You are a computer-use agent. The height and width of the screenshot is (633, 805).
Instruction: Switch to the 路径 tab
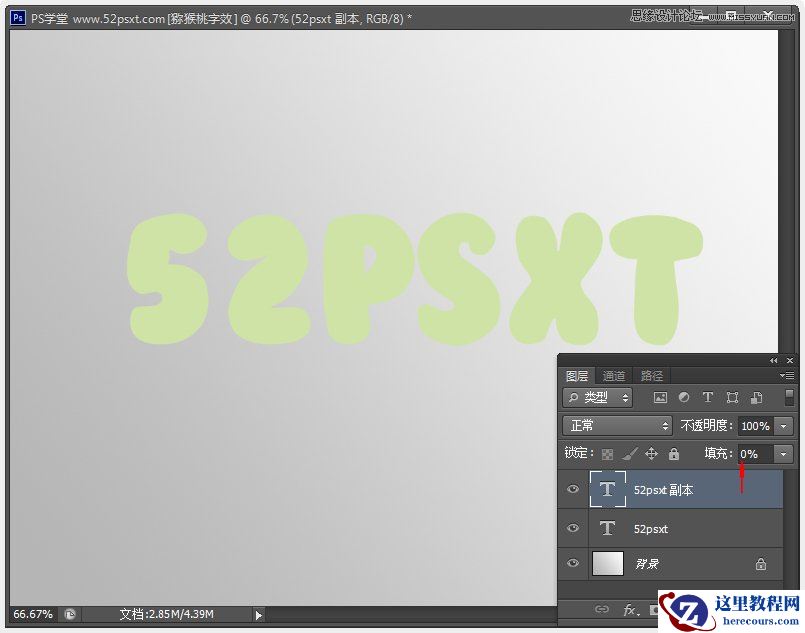tap(652, 376)
